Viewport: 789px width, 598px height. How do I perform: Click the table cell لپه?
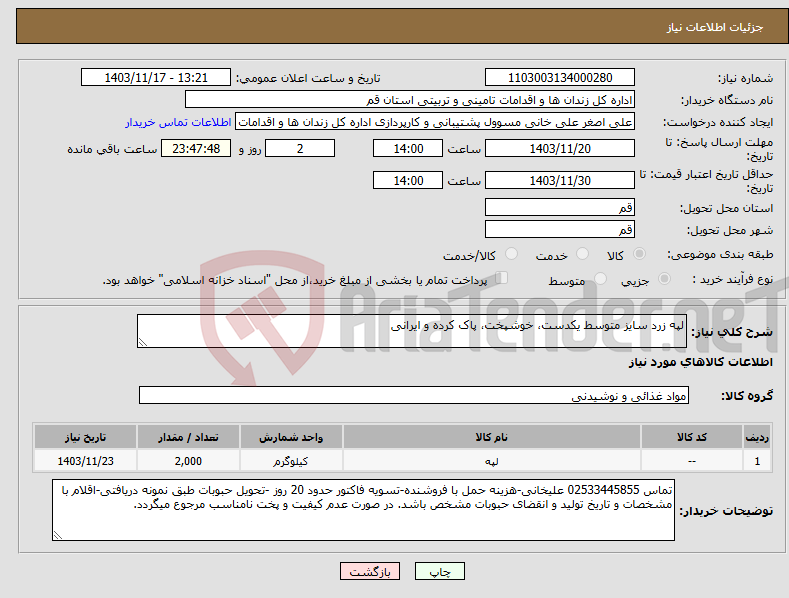(x=492, y=461)
